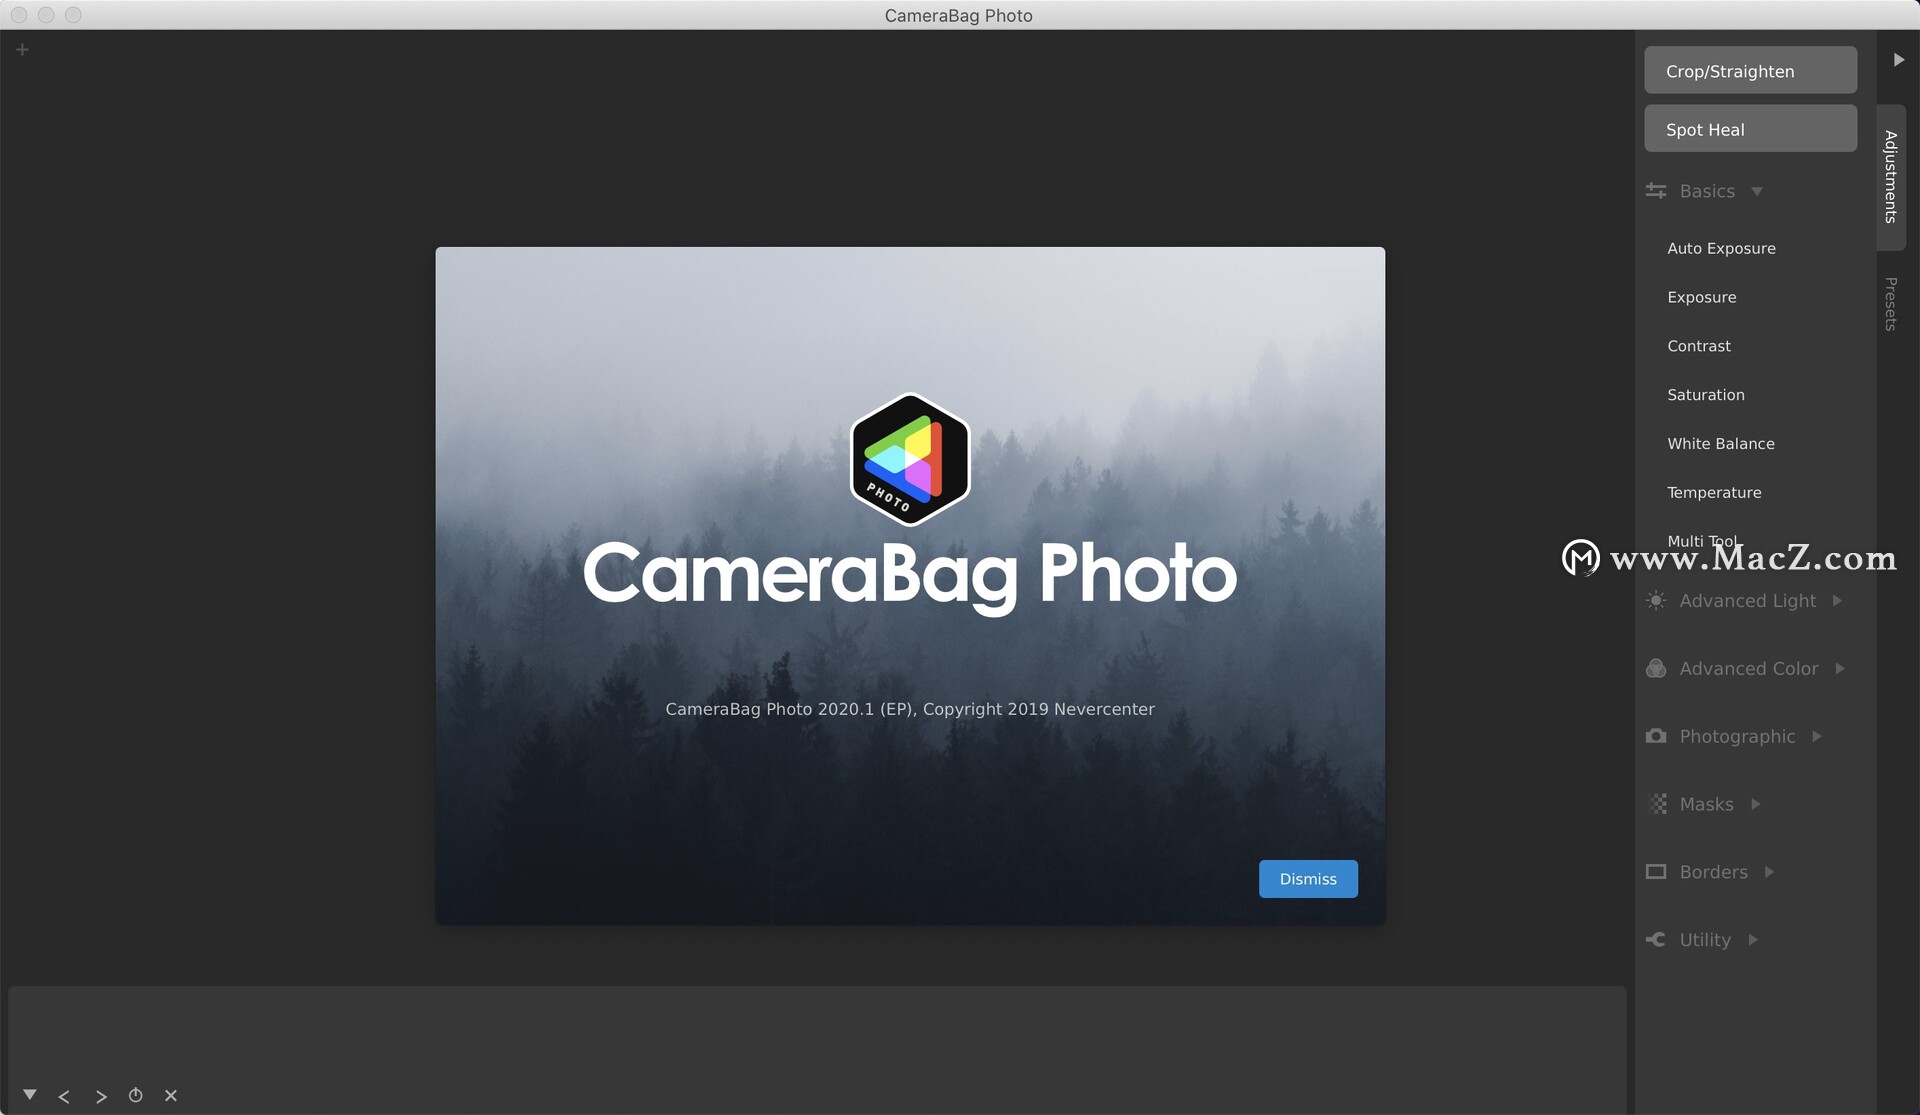The image size is (1920, 1115).
Task: Expand the Advanced Light section arrow
Action: 1837,601
